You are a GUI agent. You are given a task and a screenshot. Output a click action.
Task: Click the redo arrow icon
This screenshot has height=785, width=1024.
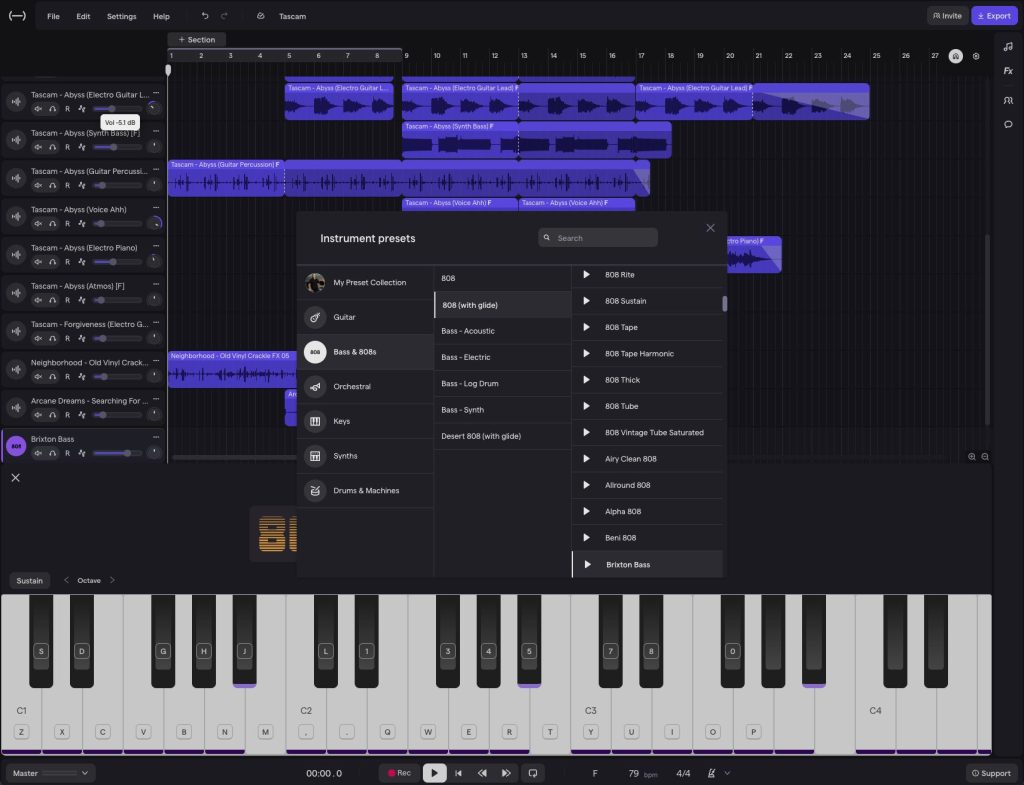click(x=224, y=16)
